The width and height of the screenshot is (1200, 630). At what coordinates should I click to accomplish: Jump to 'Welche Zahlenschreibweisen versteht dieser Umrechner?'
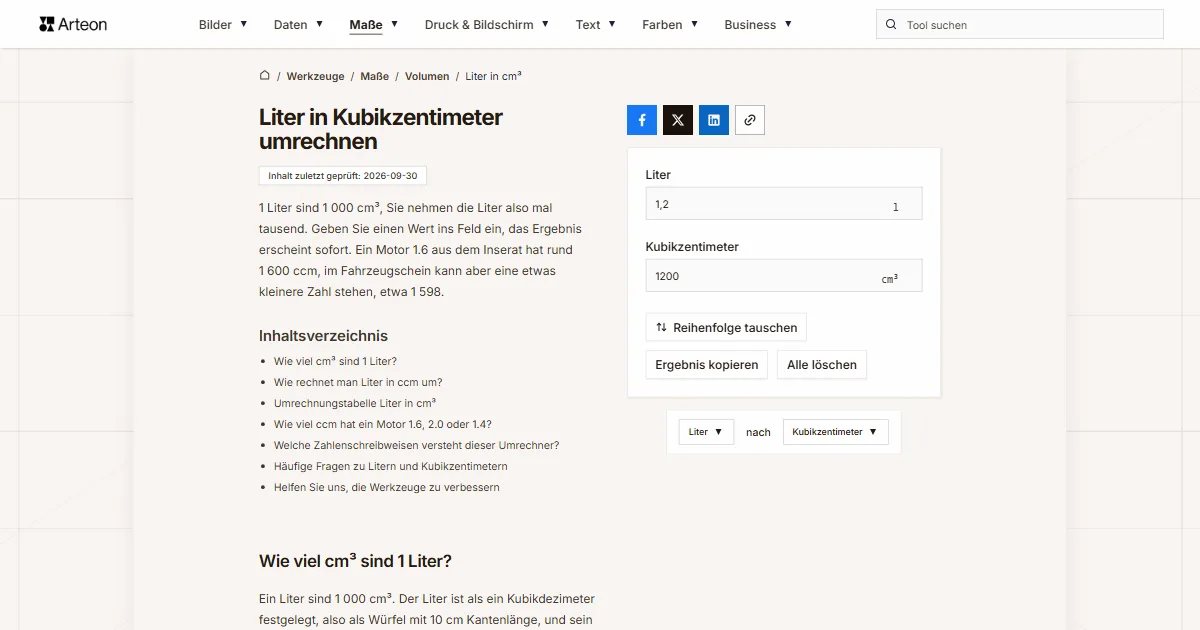click(417, 445)
